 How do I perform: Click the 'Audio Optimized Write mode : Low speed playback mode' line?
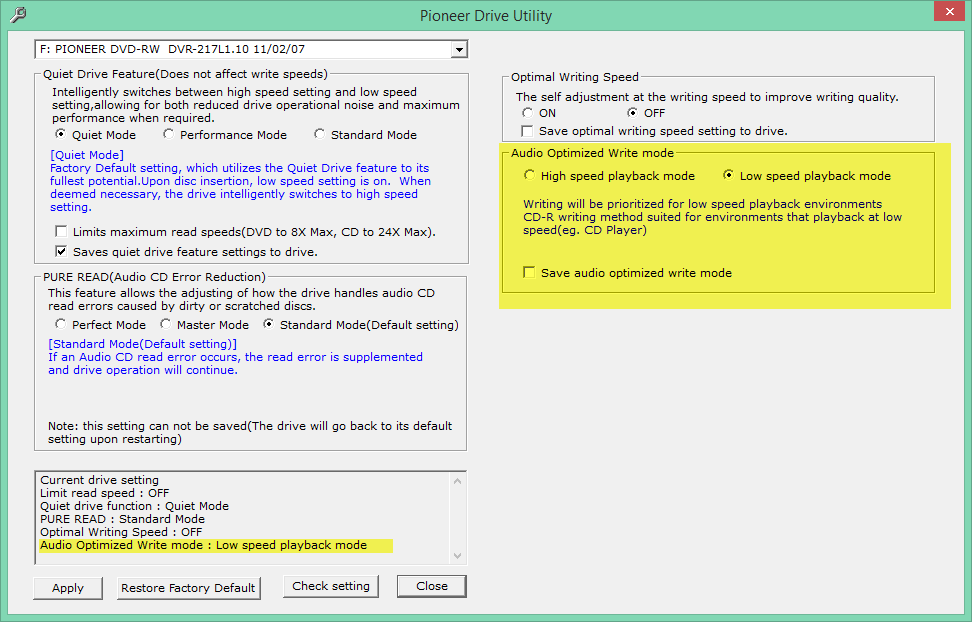point(203,545)
